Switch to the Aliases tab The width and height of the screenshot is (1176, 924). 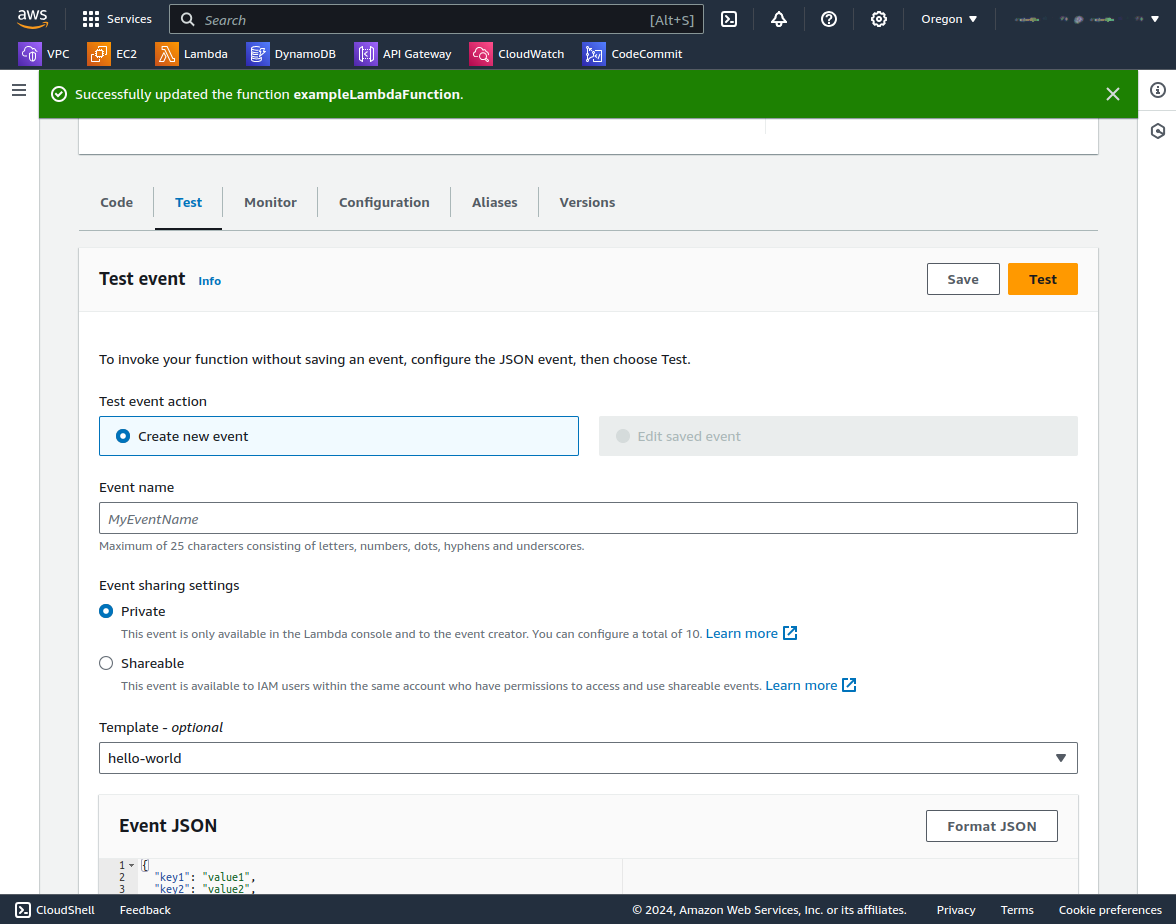494,202
